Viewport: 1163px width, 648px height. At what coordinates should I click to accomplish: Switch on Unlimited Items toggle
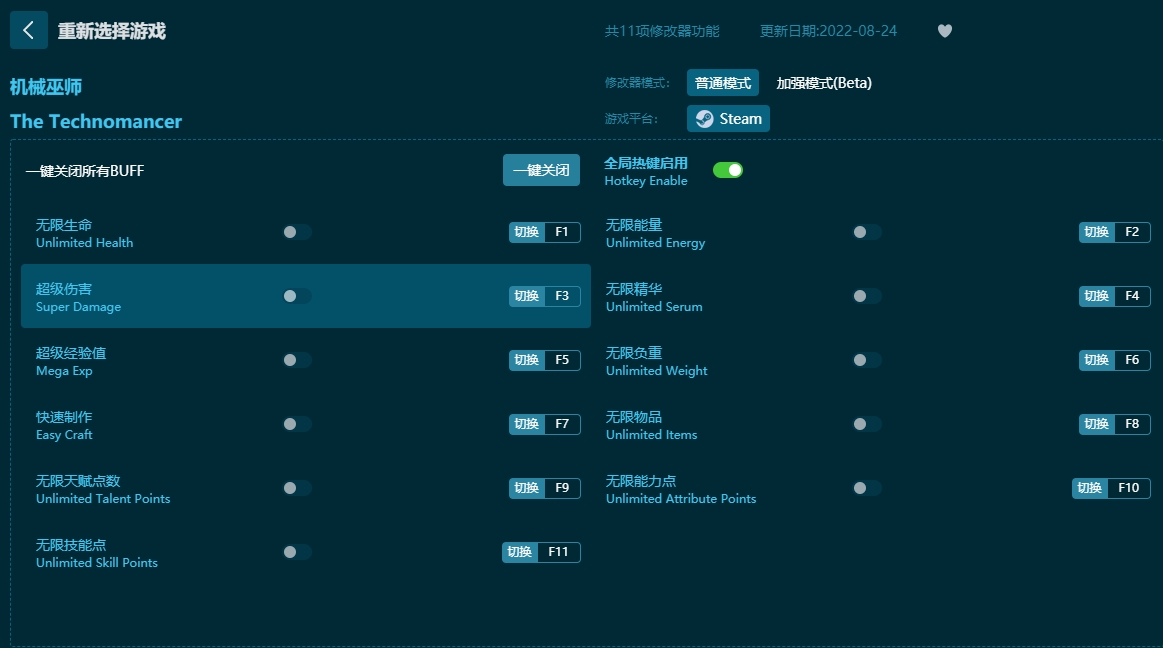(866, 424)
